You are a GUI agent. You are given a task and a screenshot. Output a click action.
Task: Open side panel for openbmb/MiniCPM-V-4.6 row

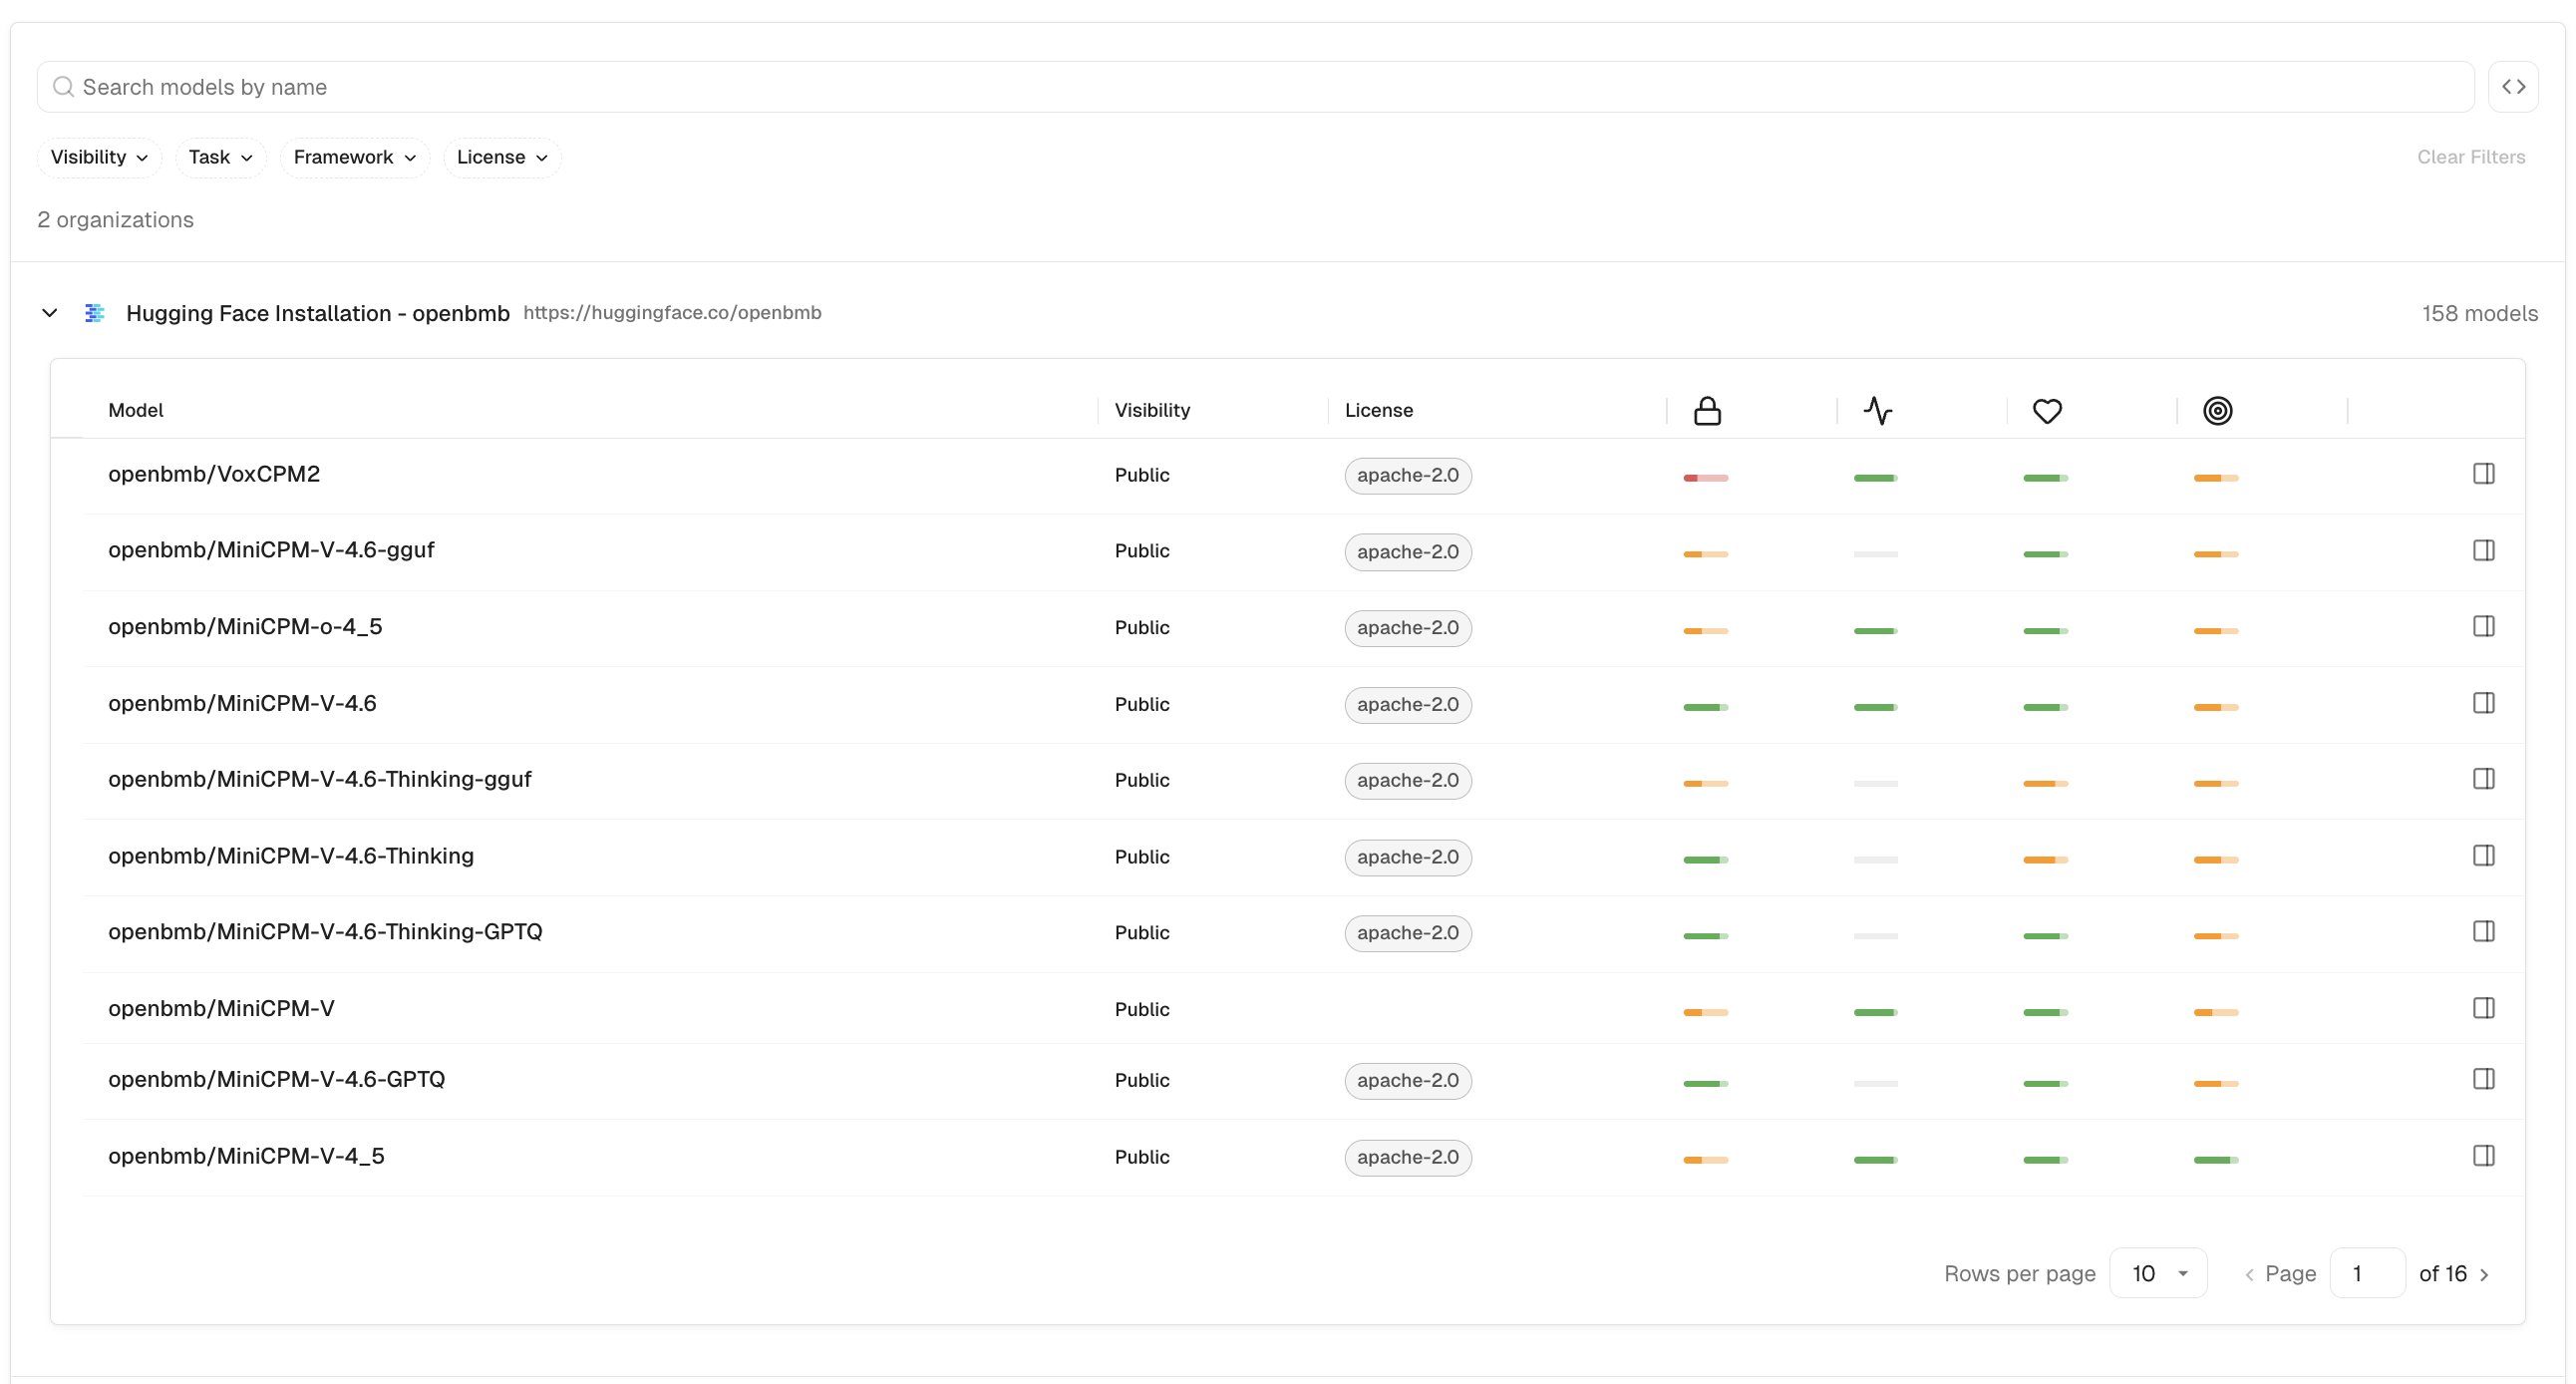[x=2483, y=703]
